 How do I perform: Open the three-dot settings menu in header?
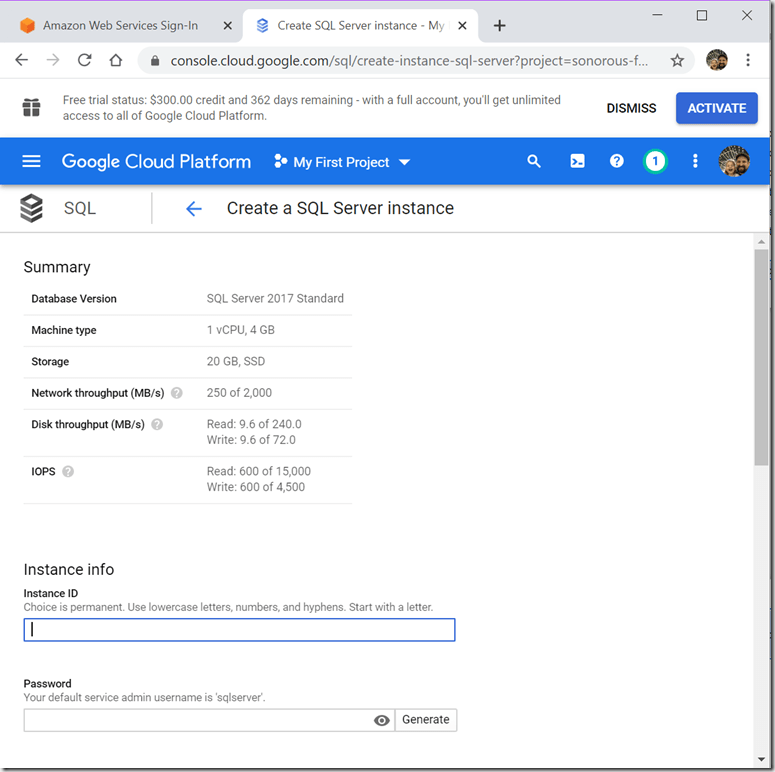[696, 162]
